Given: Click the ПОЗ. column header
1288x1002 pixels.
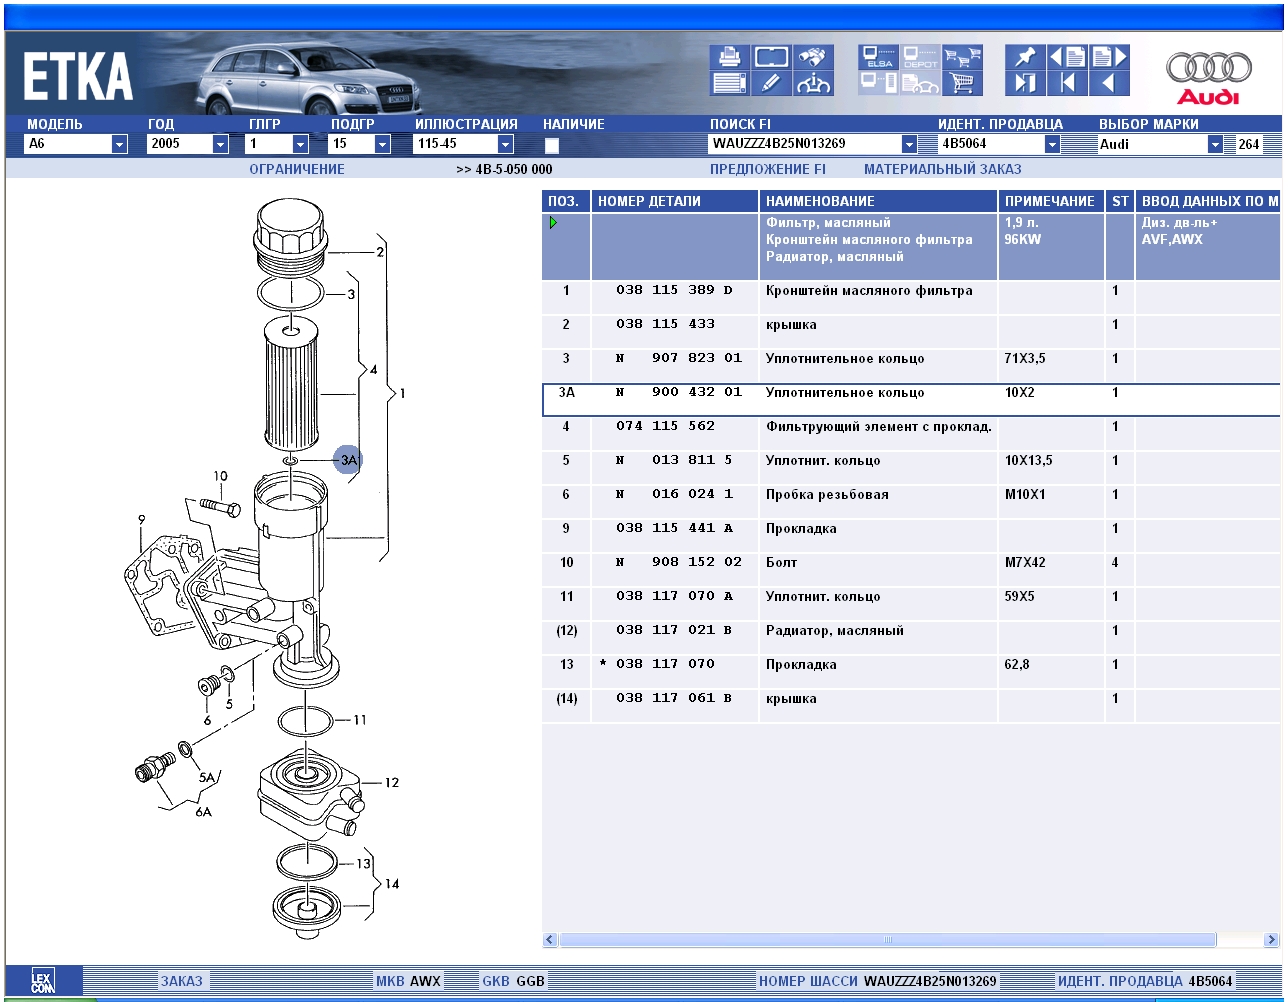Looking at the screenshot, I should point(566,201).
